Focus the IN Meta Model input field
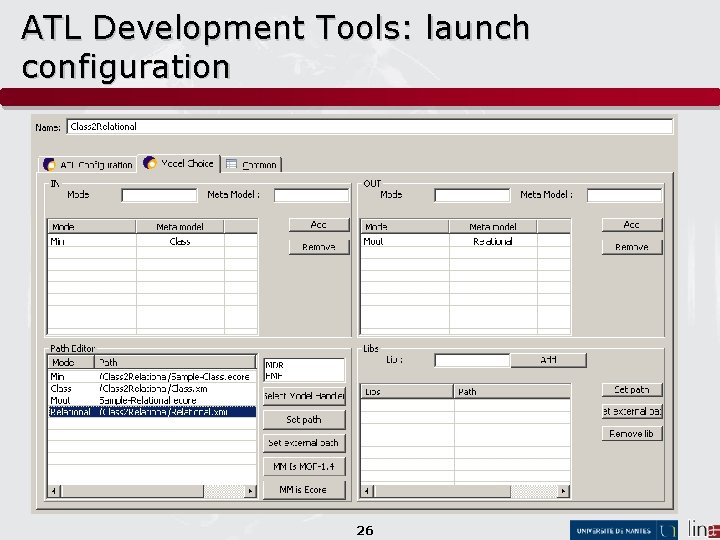 click(x=311, y=195)
